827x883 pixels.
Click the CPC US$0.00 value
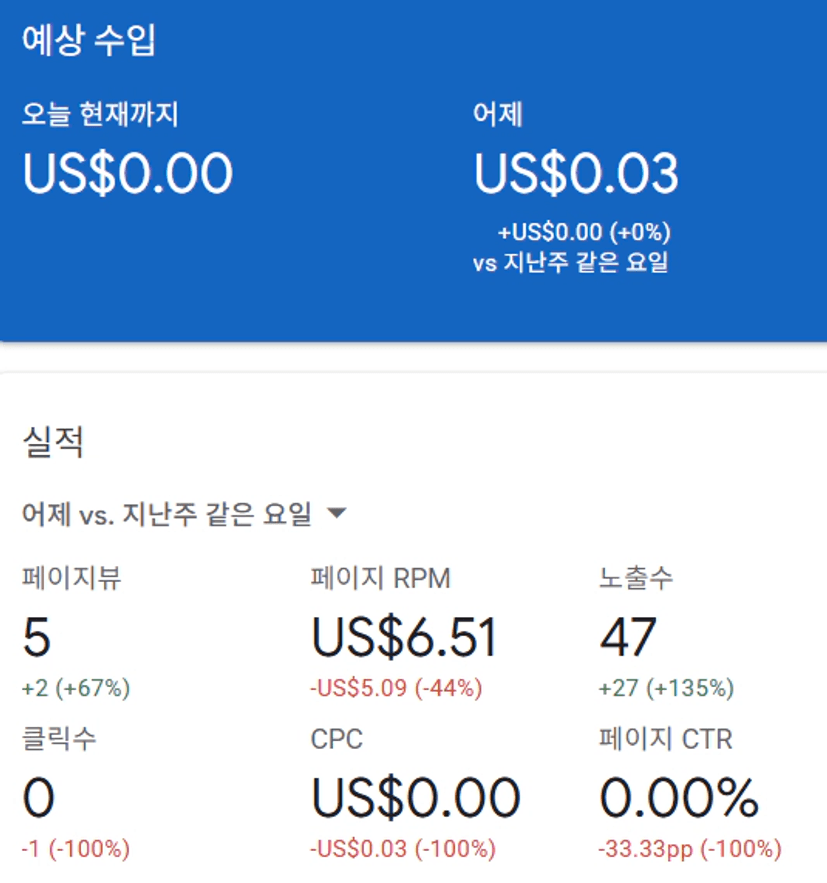415,797
